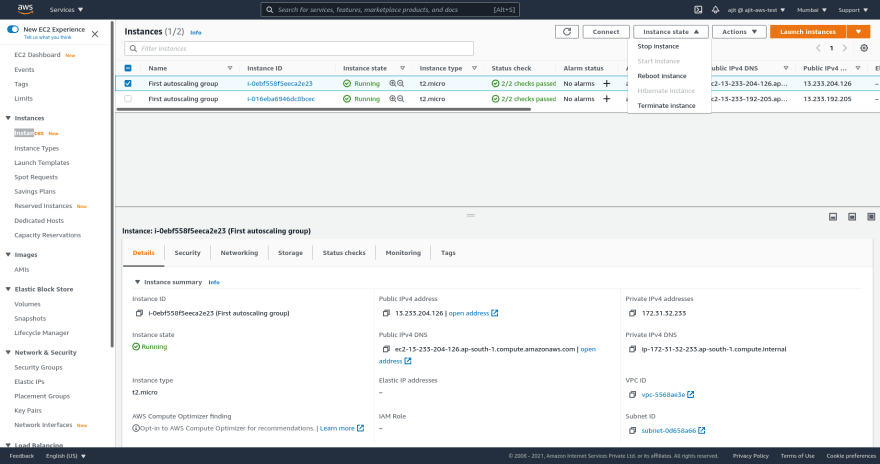Maximize details panel with third layout icon
Image resolution: width=880 pixels, height=464 pixels.
click(x=871, y=217)
